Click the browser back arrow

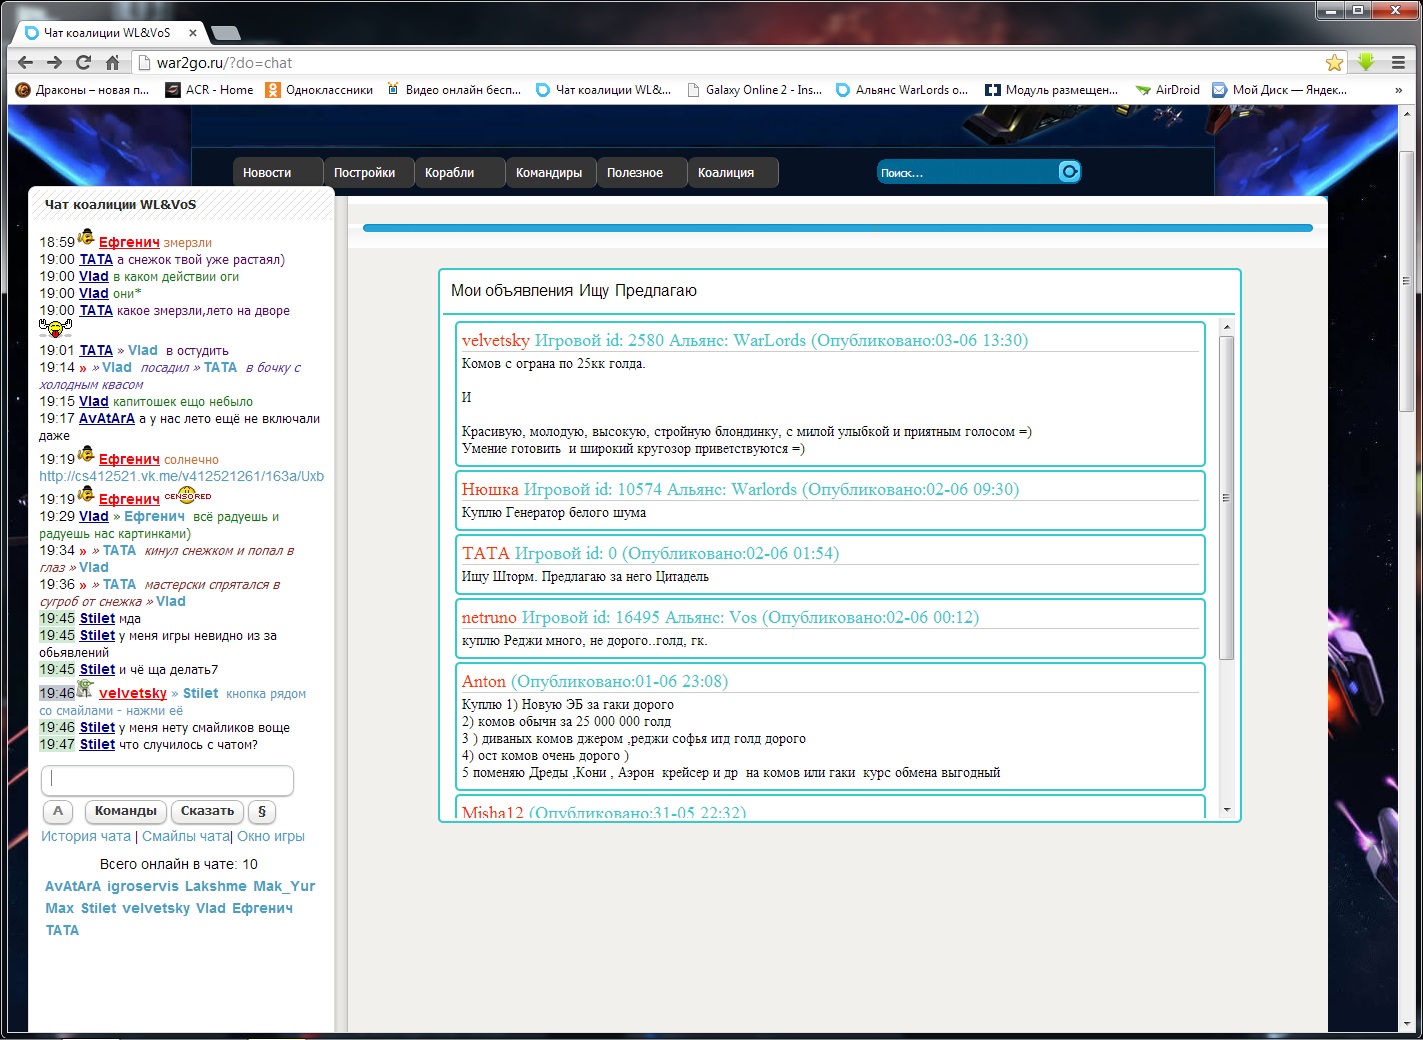(26, 62)
